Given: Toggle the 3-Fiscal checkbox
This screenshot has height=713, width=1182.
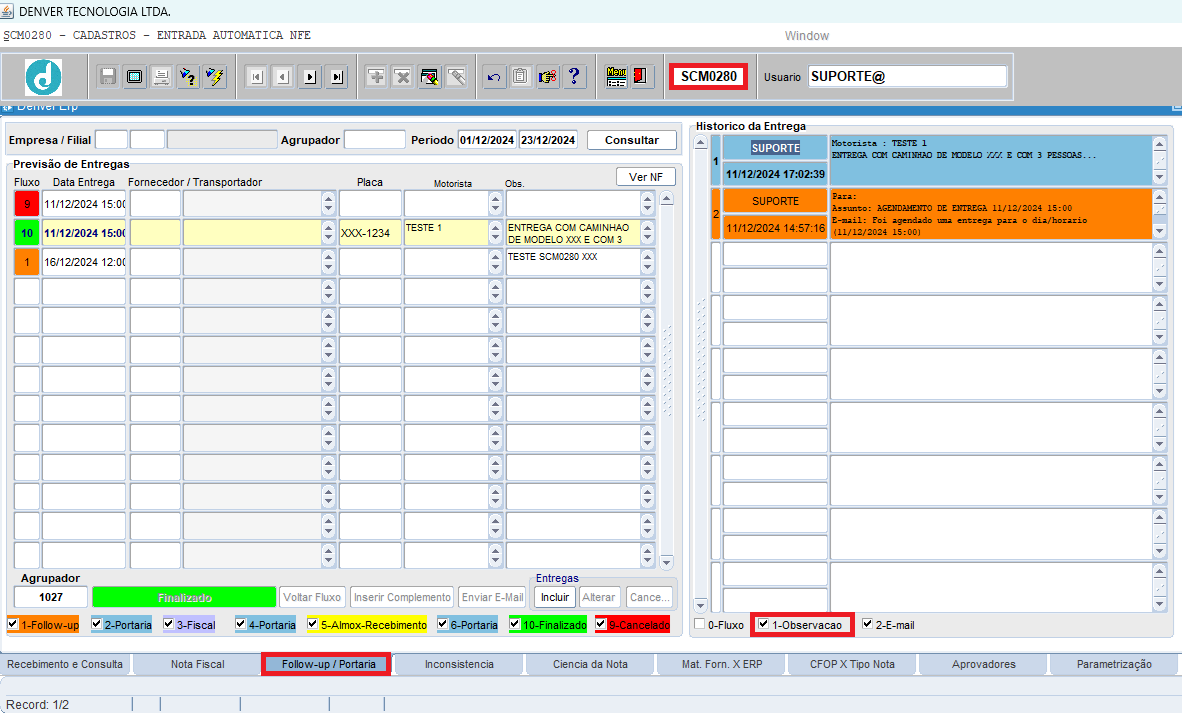Looking at the screenshot, I should coord(169,624).
